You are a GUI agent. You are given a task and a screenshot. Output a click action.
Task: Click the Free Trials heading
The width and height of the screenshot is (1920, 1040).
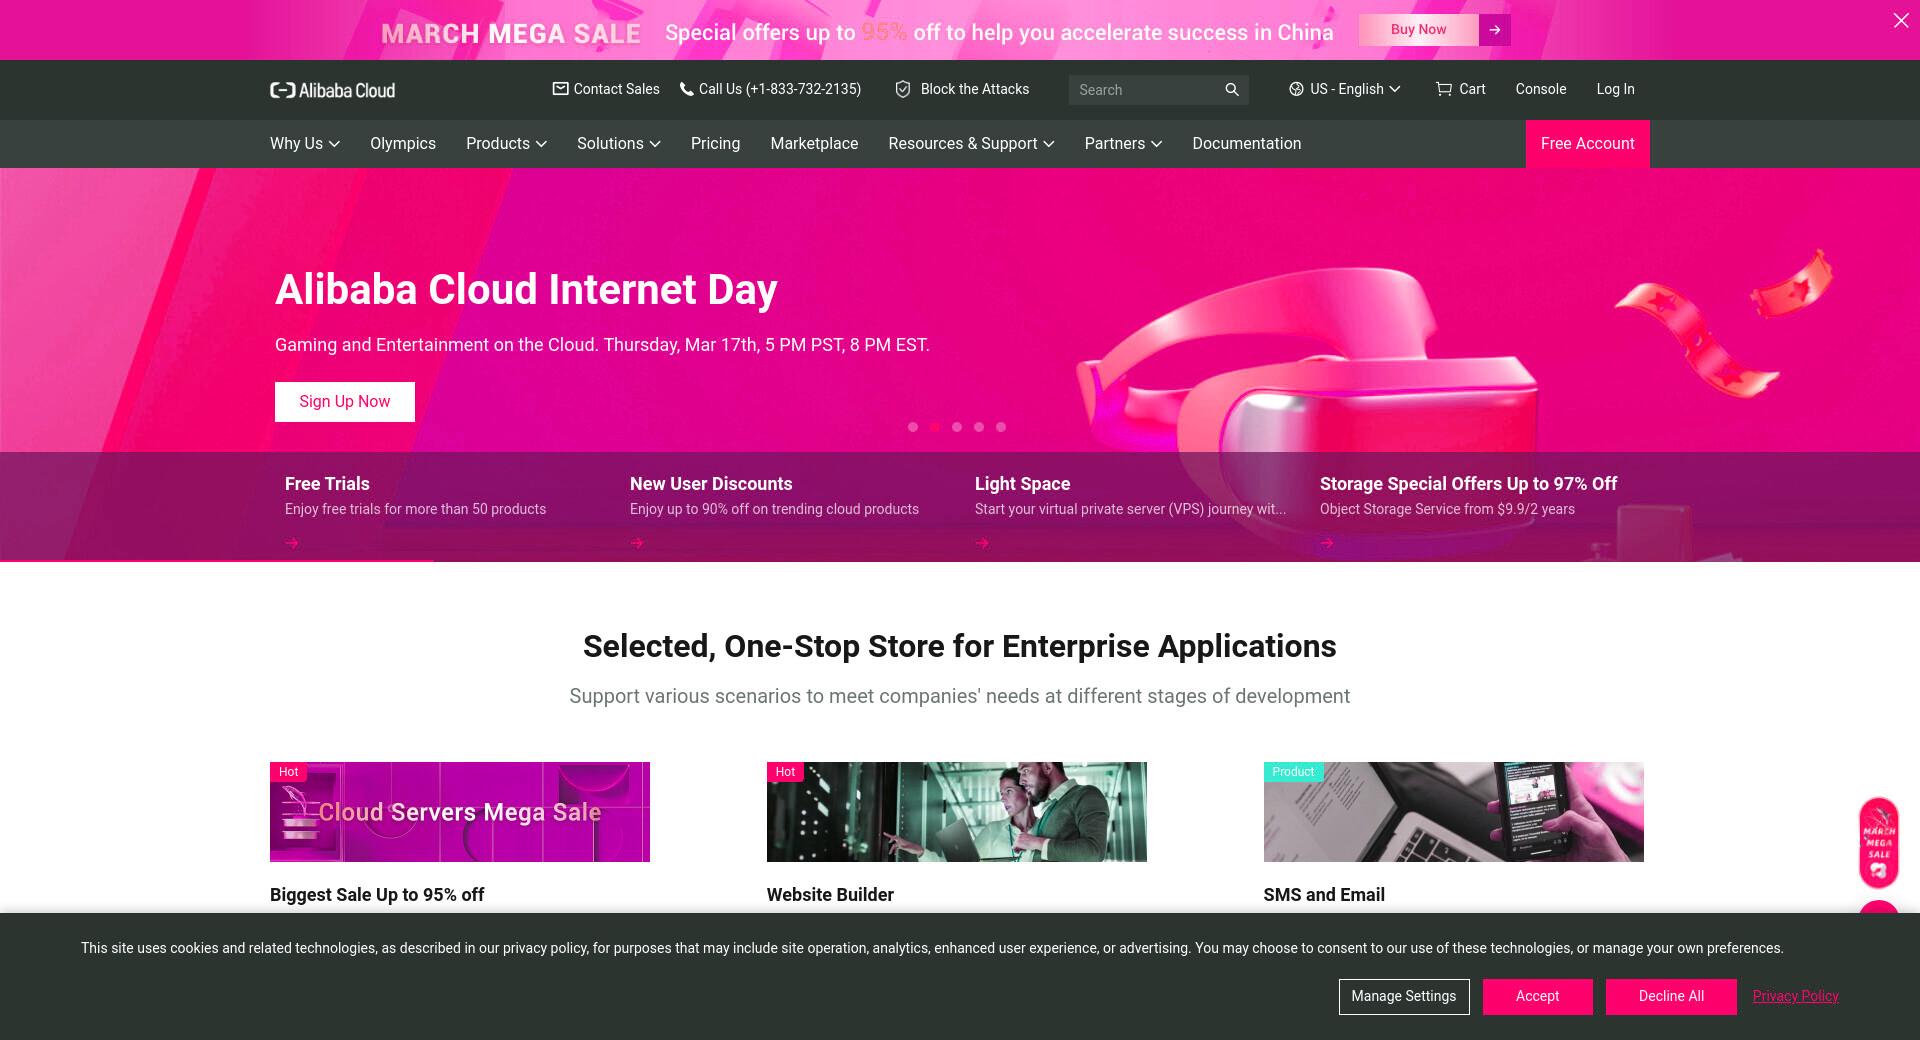click(x=327, y=484)
